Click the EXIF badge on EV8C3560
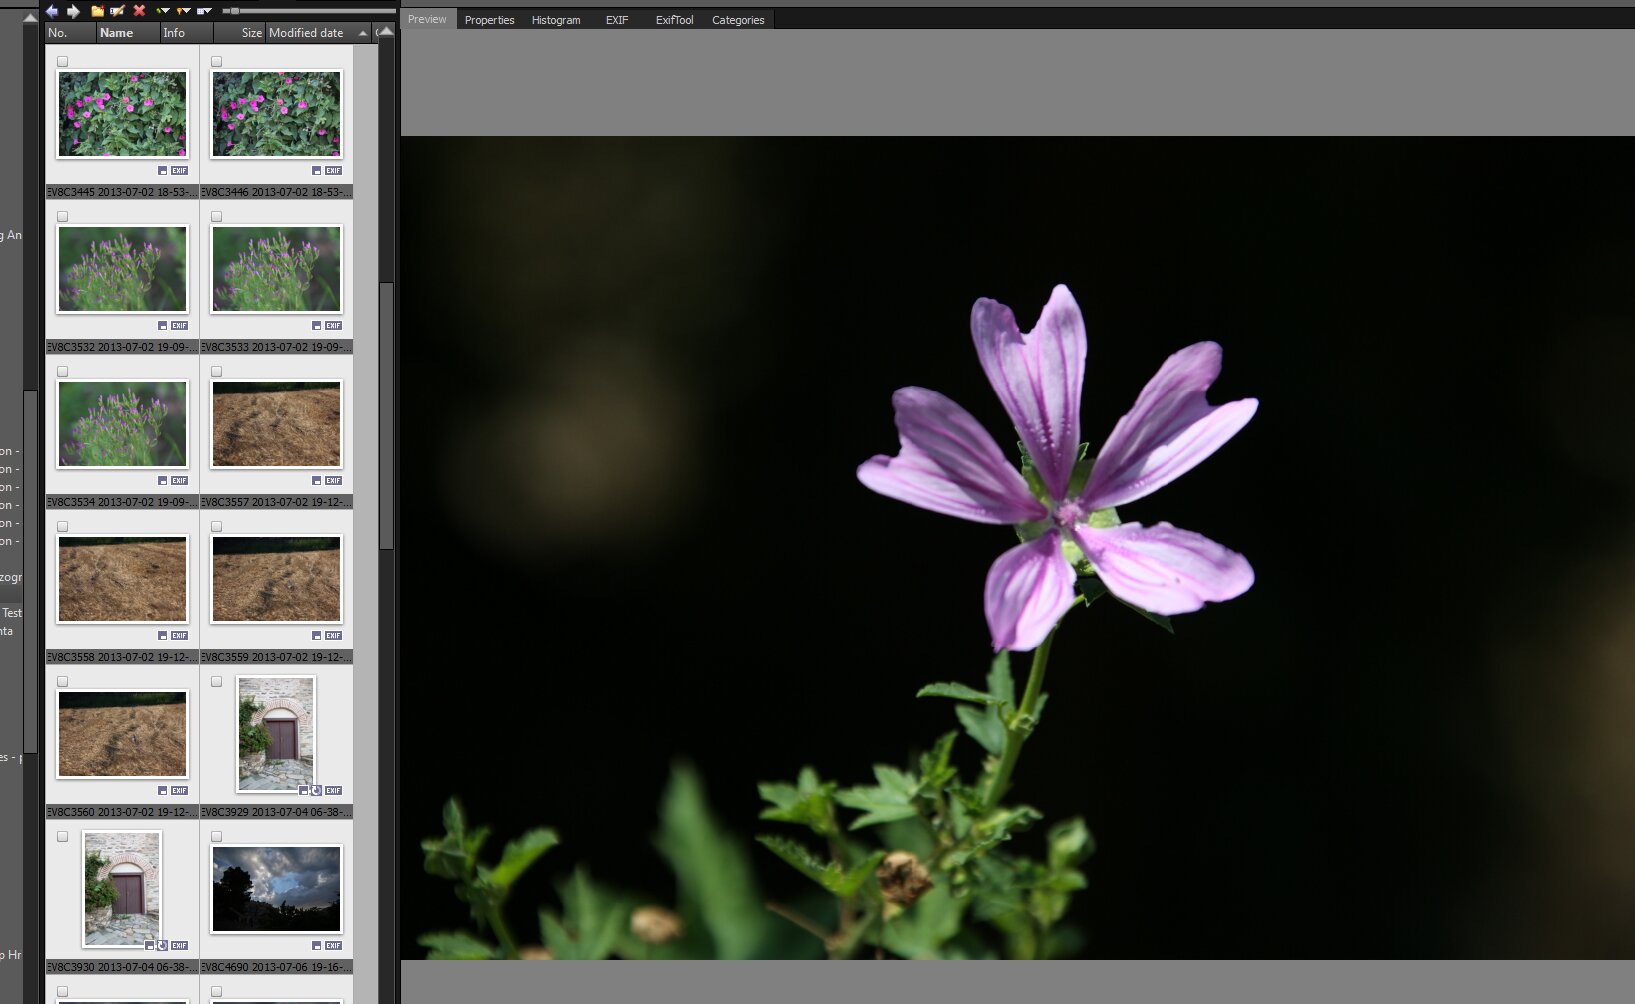 (x=179, y=791)
